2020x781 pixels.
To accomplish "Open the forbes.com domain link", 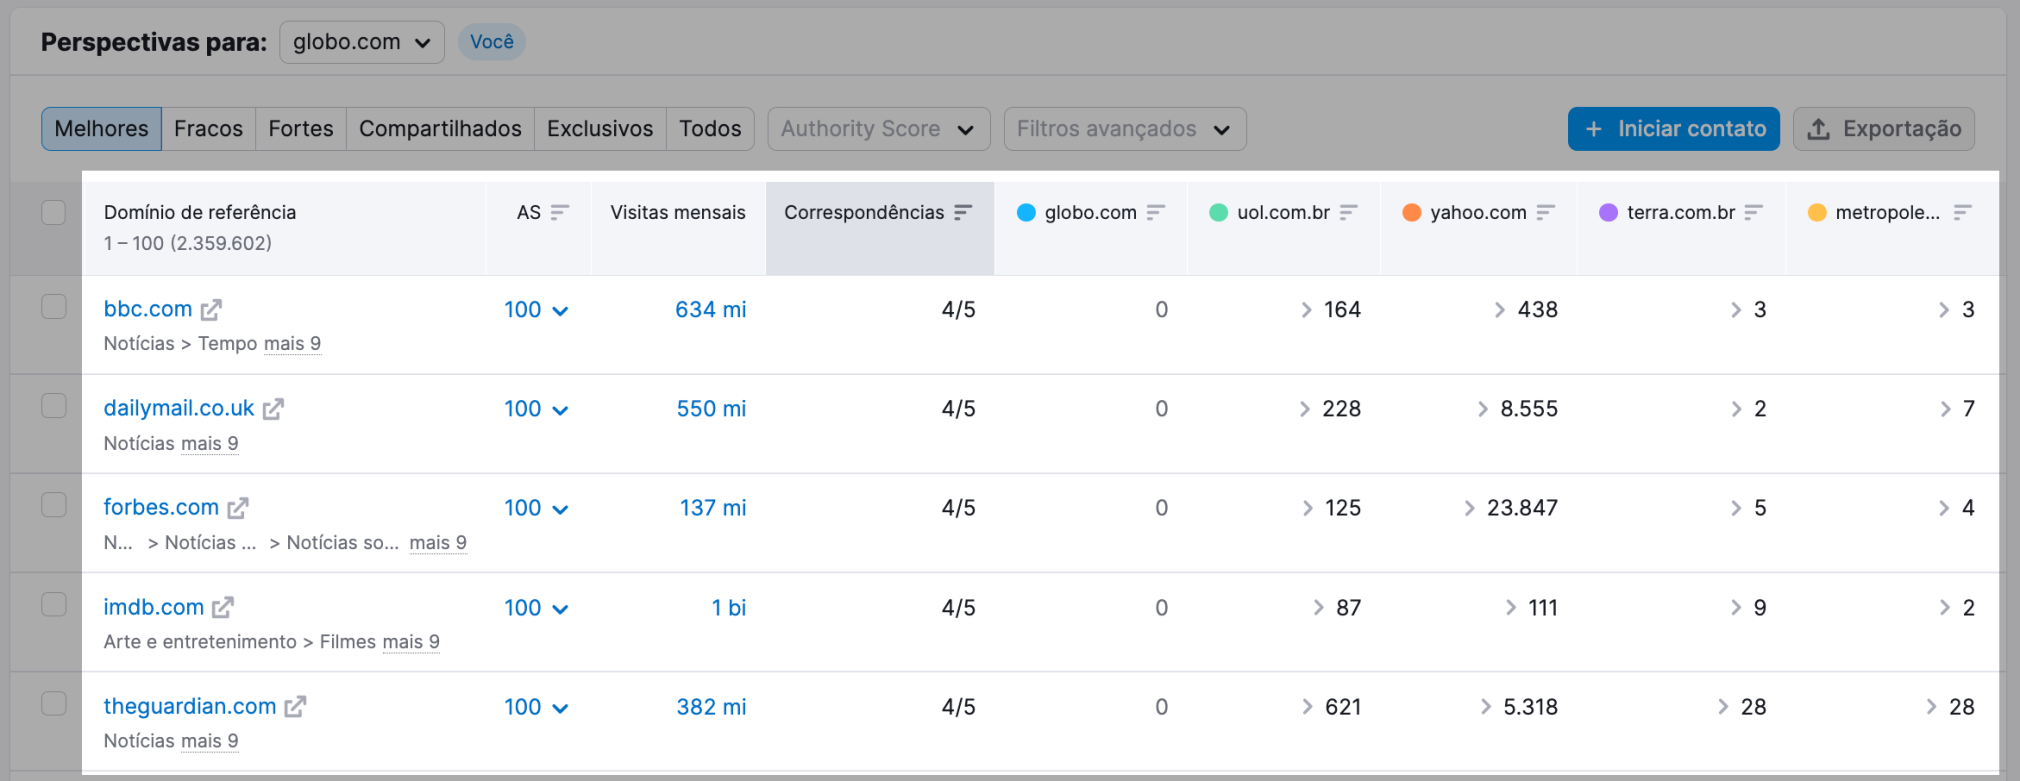I will (161, 507).
